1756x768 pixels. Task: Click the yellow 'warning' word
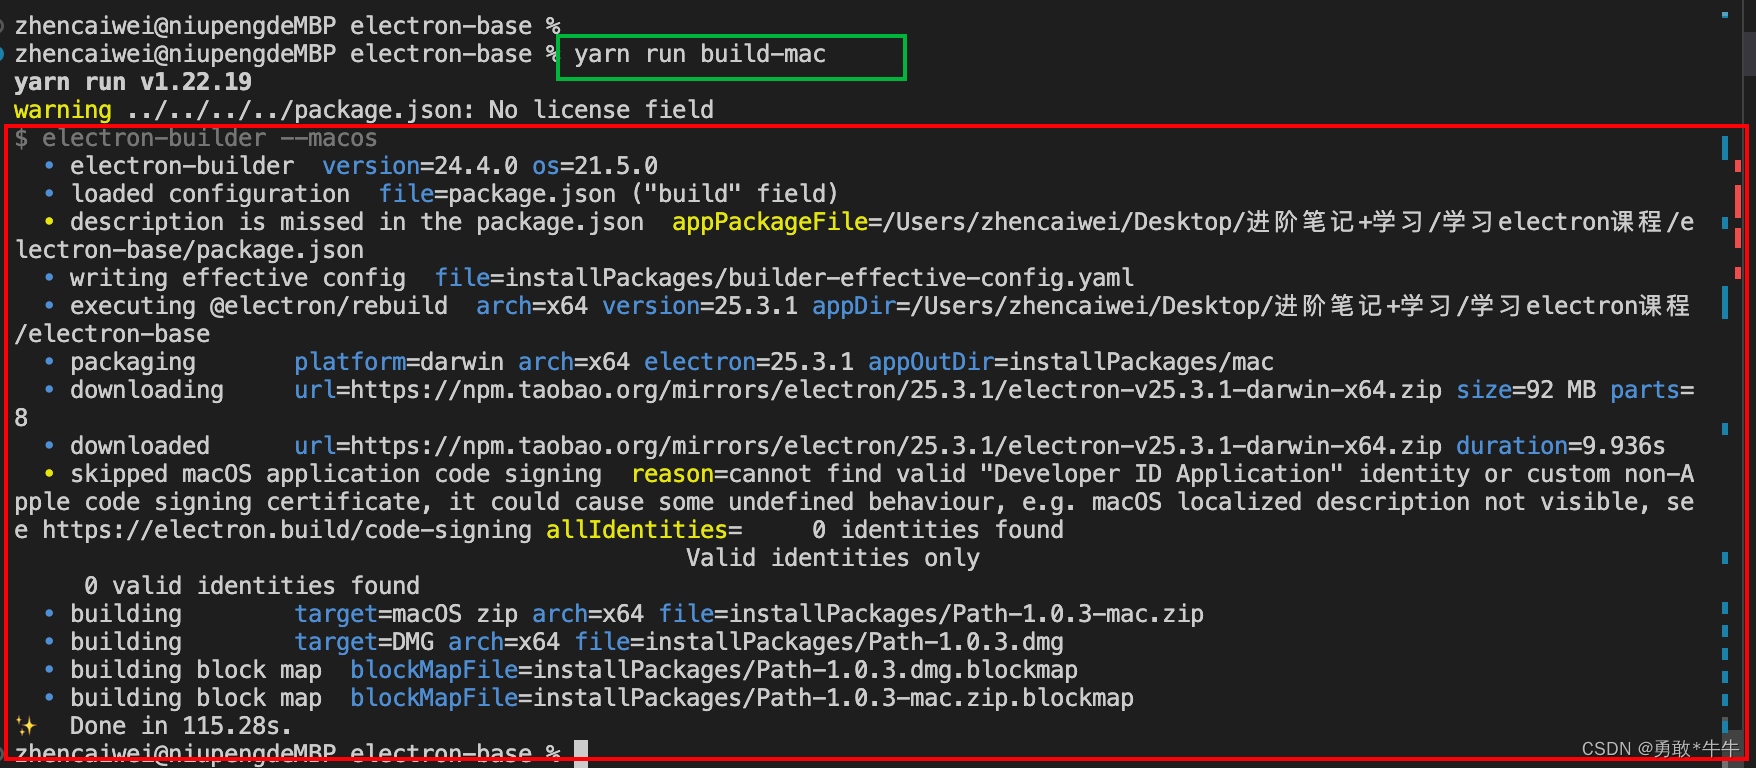pos(63,110)
